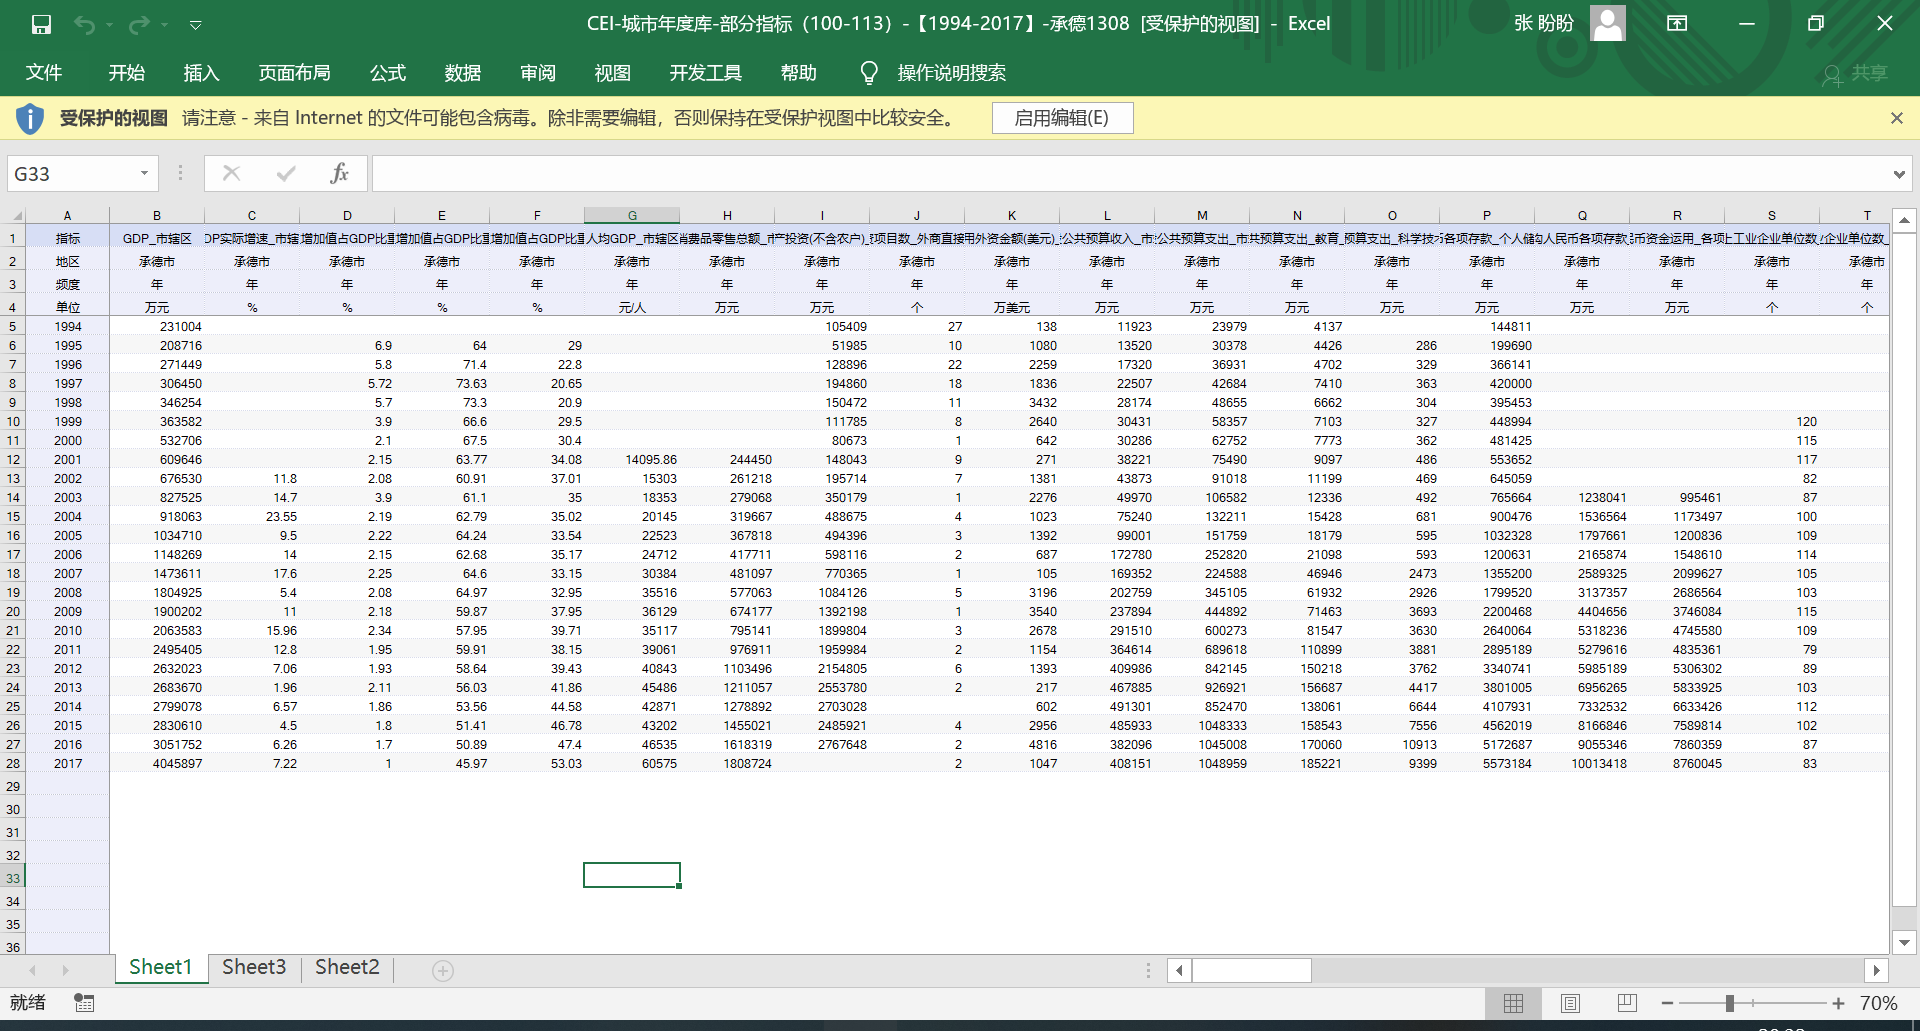Open the 数据 ribbon tab
The image size is (1920, 1031).
pyautogui.click(x=462, y=73)
